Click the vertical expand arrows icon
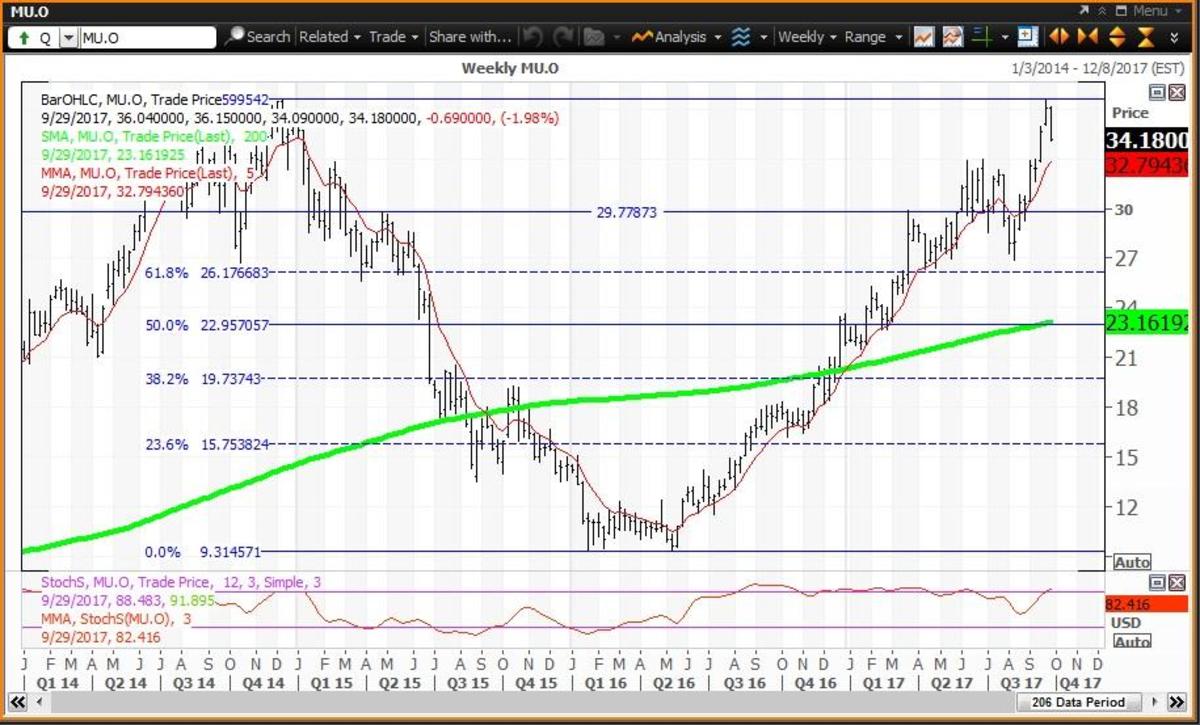Image resolution: width=1200 pixels, height=725 pixels. pyautogui.click(x=1117, y=38)
